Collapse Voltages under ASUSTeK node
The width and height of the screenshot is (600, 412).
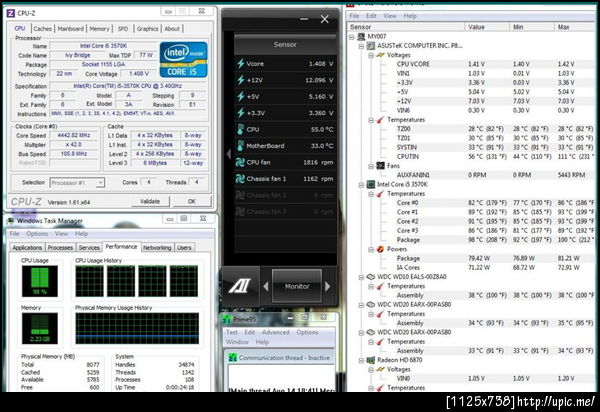click(x=371, y=55)
